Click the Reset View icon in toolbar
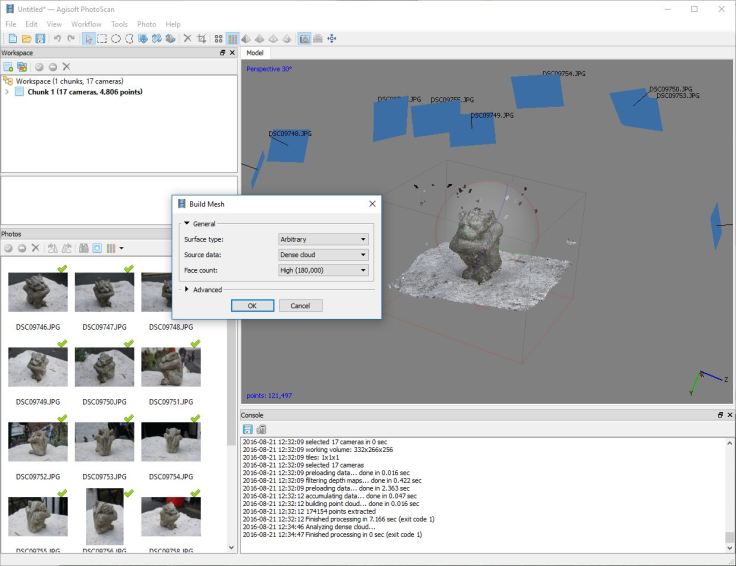Viewport: 736px width, 566px height. pyautogui.click(x=331, y=38)
